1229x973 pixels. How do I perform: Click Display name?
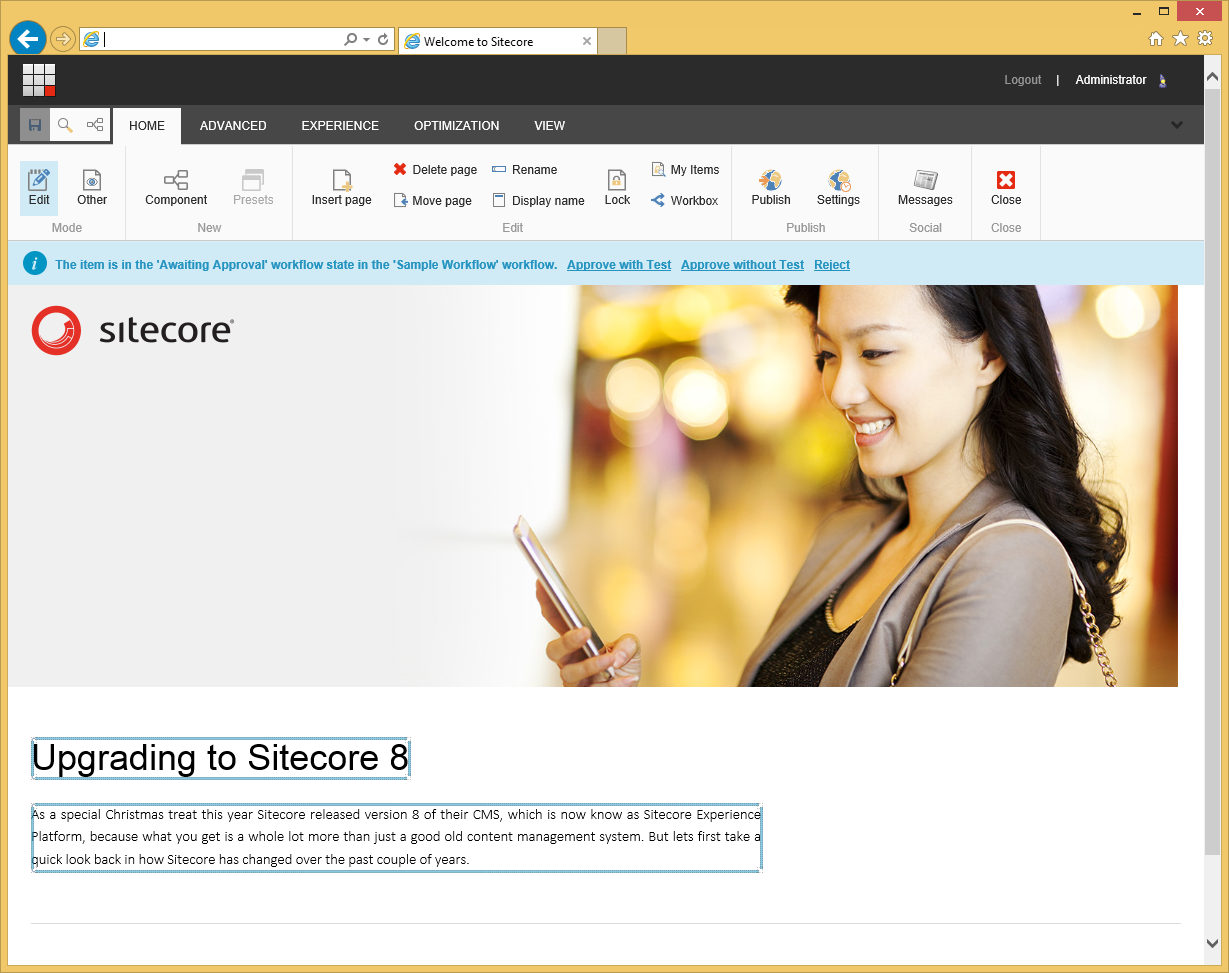tap(538, 201)
